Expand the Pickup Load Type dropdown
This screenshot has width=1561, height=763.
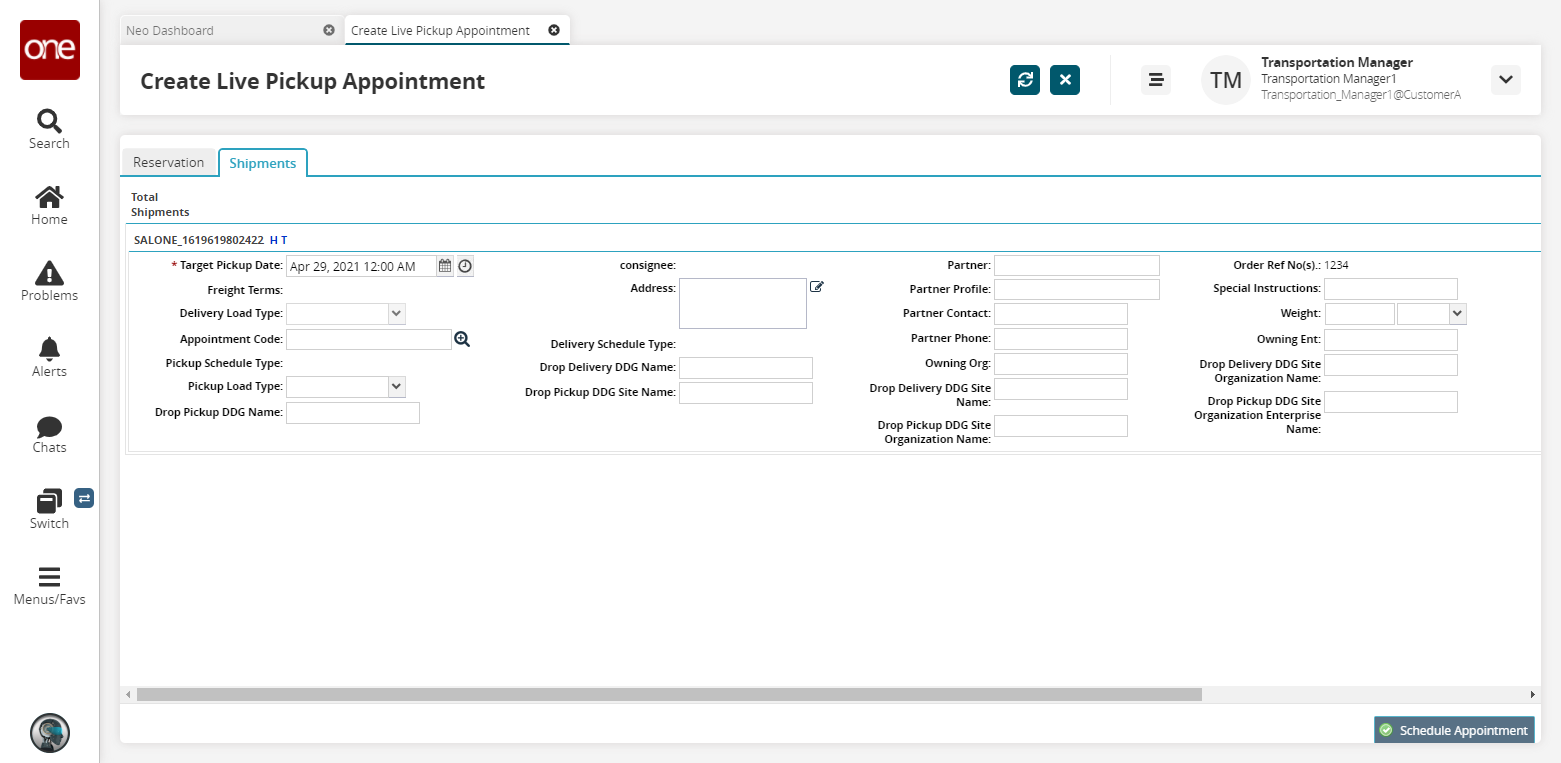397,386
